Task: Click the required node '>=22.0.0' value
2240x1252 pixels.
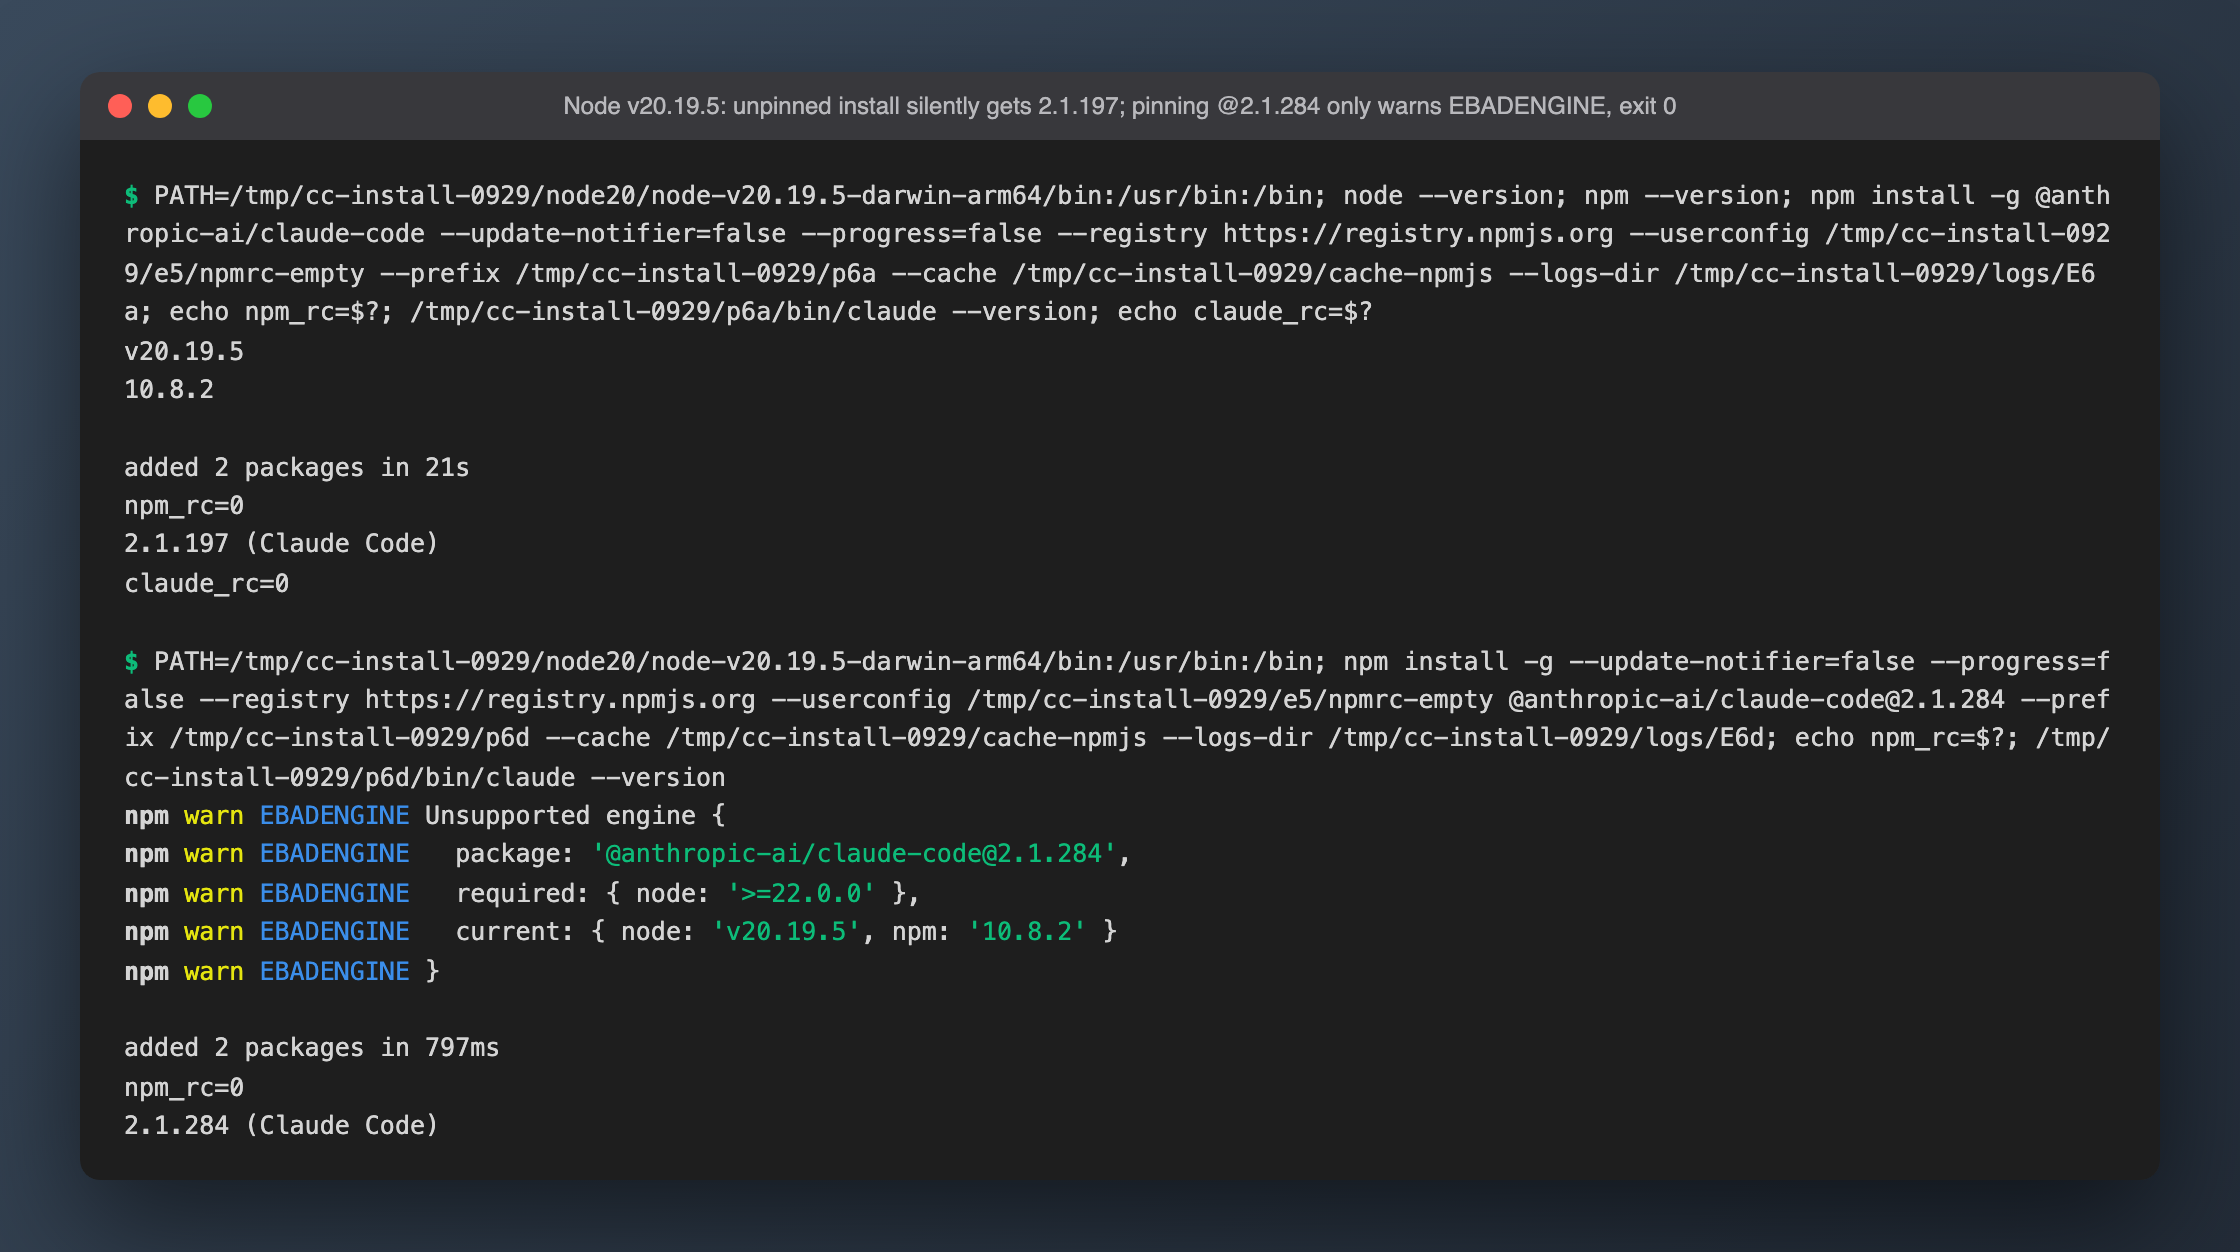Action: 801,893
